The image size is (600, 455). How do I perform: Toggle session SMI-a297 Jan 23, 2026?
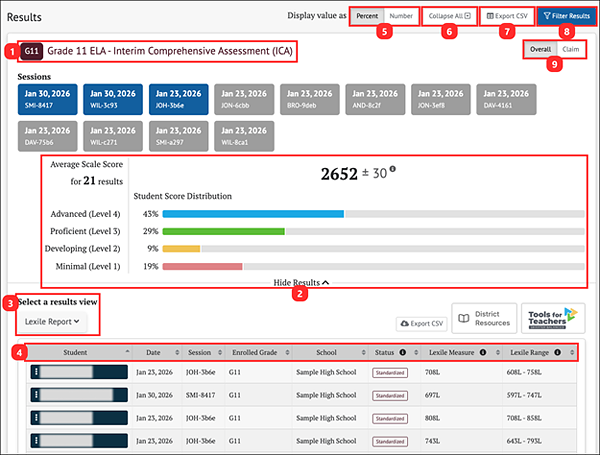(179, 136)
